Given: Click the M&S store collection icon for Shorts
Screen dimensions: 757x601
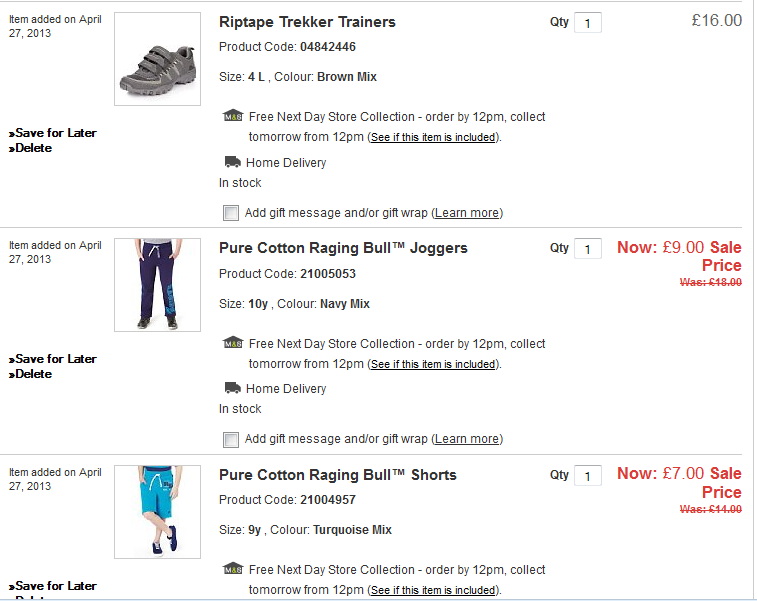Looking at the screenshot, I should [232, 569].
